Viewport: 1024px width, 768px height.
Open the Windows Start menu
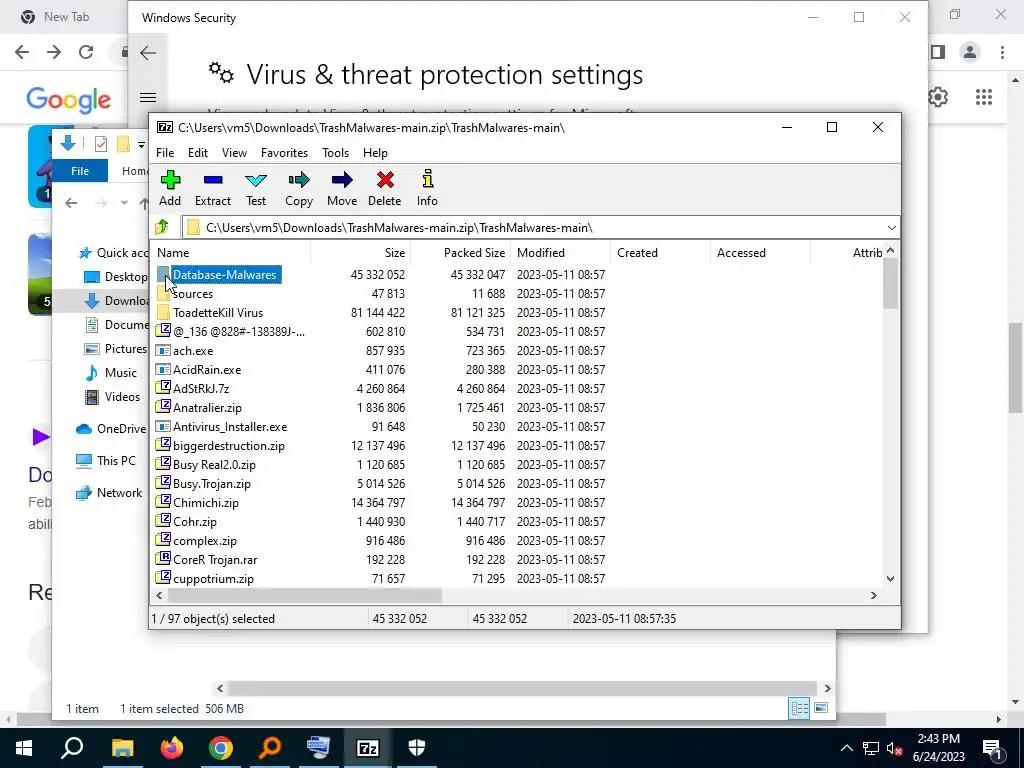click(x=24, y=748)
